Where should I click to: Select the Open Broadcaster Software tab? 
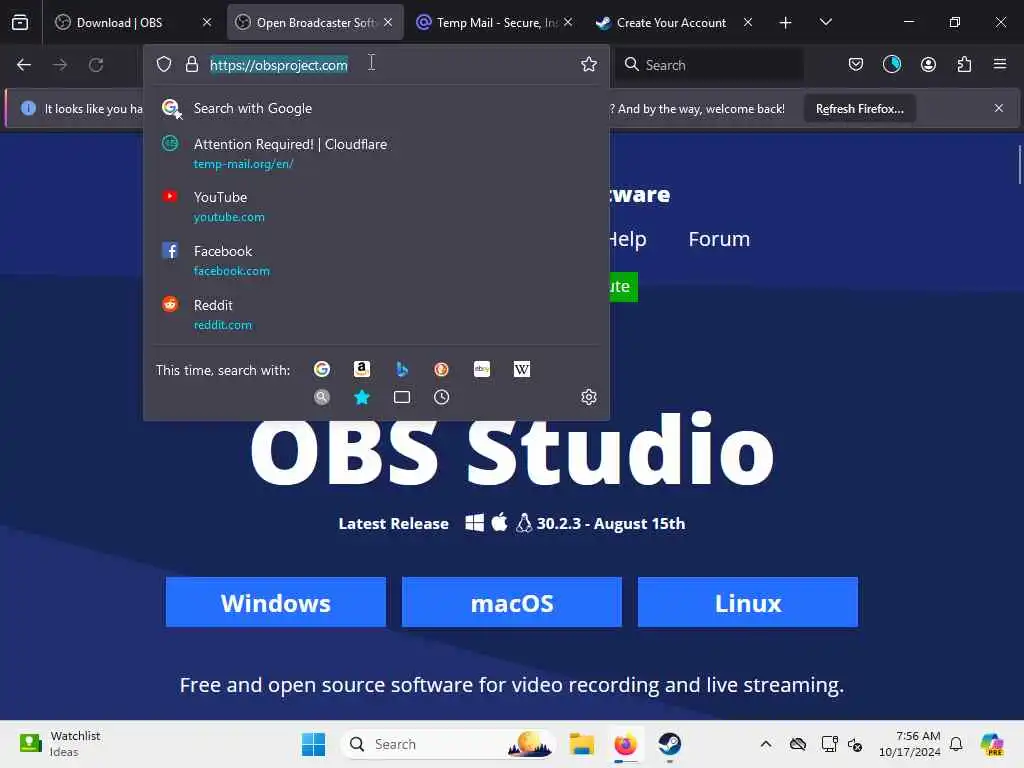pyautogui.click(x=315, y=22)
